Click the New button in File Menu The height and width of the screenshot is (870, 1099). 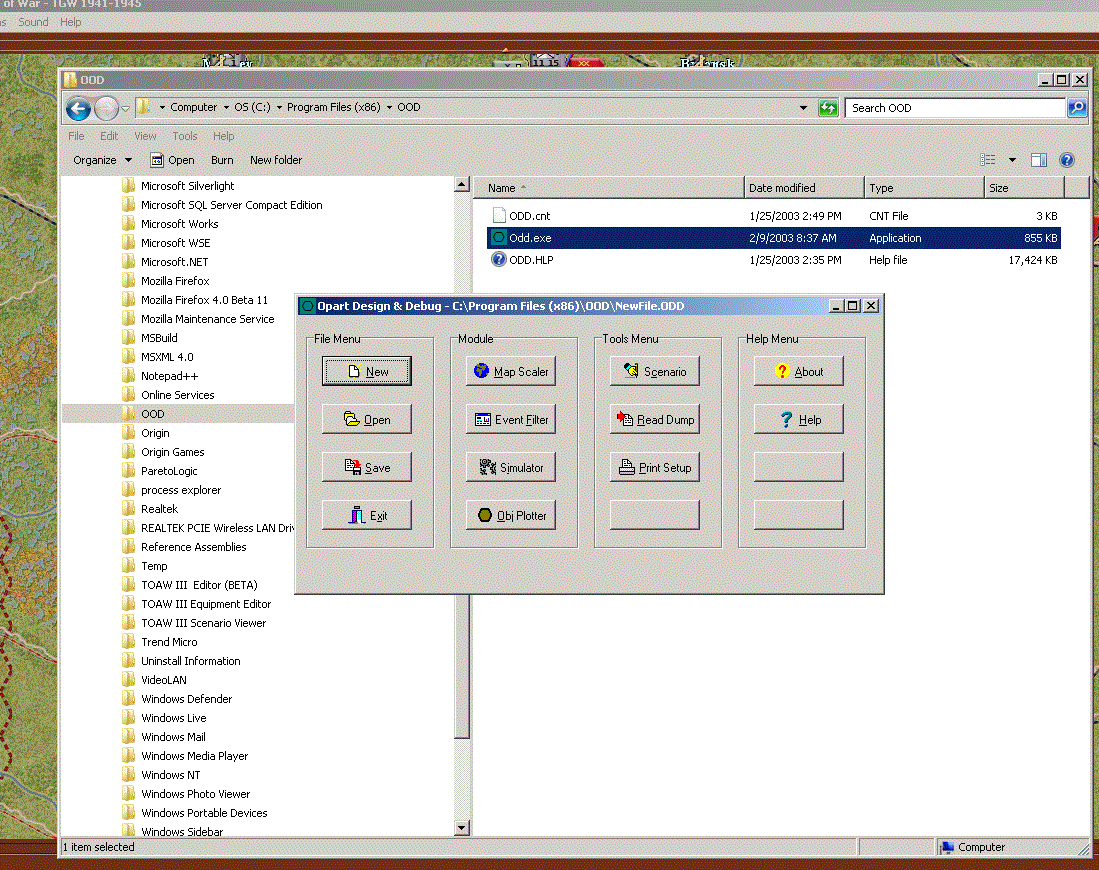click(367, 372)
